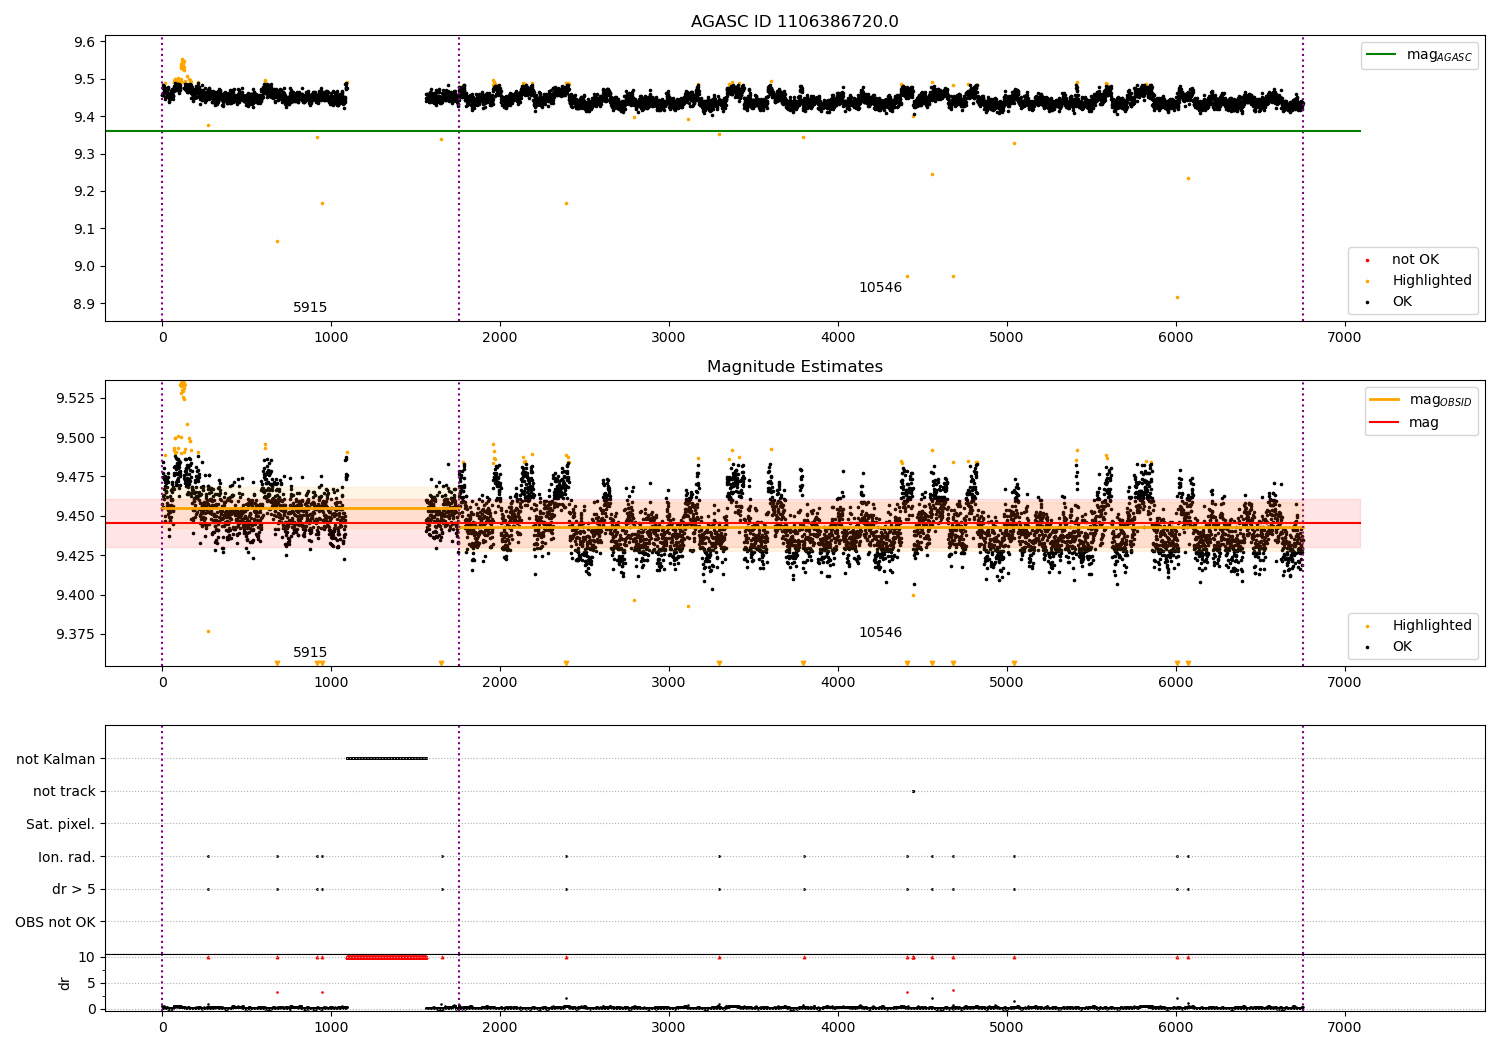Click the 'dr > 5' axis label
The image size is (1500, 1050).
coord(74,889)
